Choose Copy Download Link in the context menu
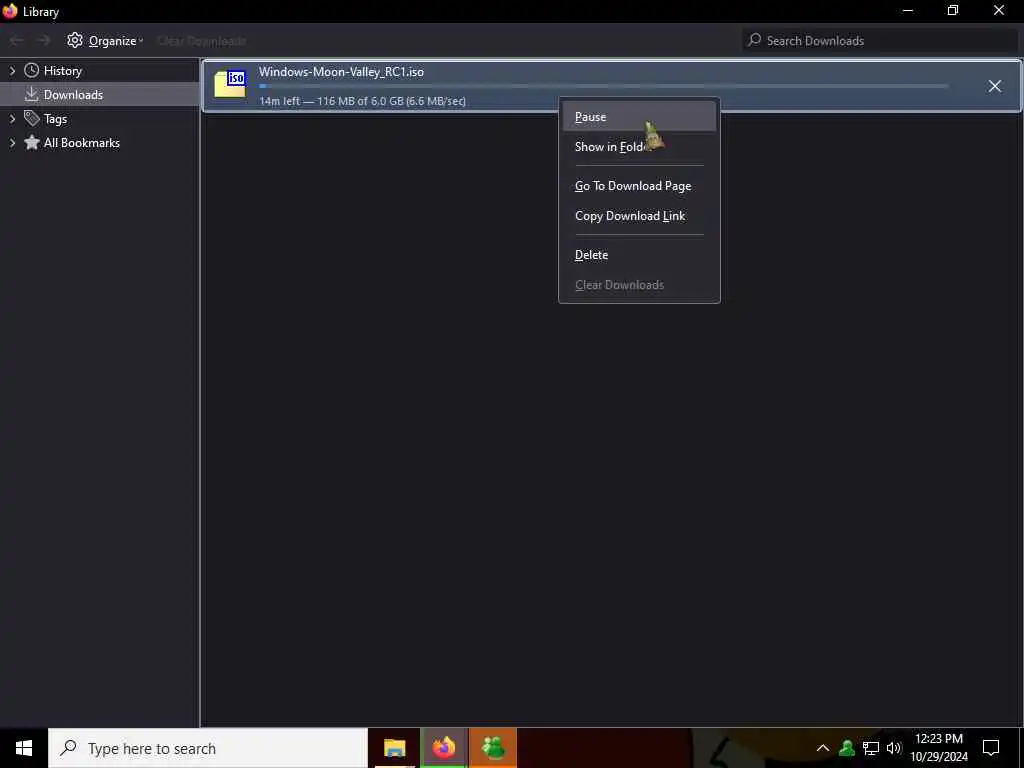 click(639, 216)
